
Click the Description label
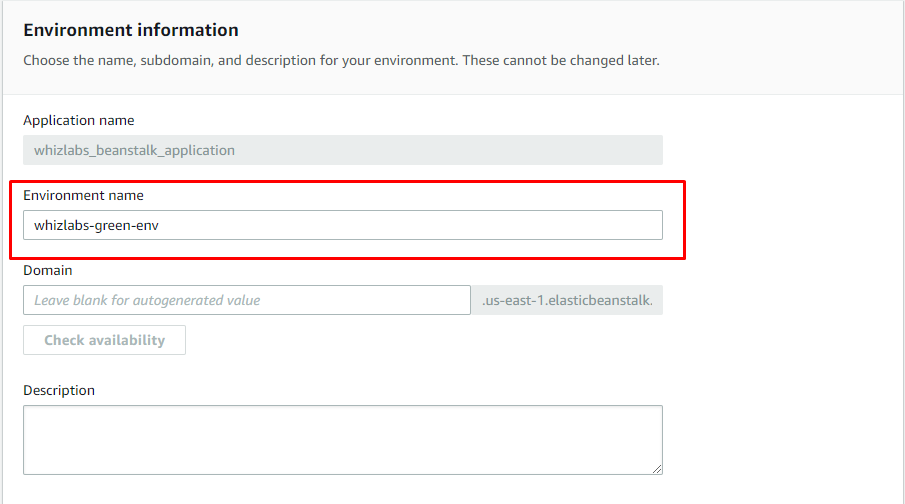click(59, 390)
